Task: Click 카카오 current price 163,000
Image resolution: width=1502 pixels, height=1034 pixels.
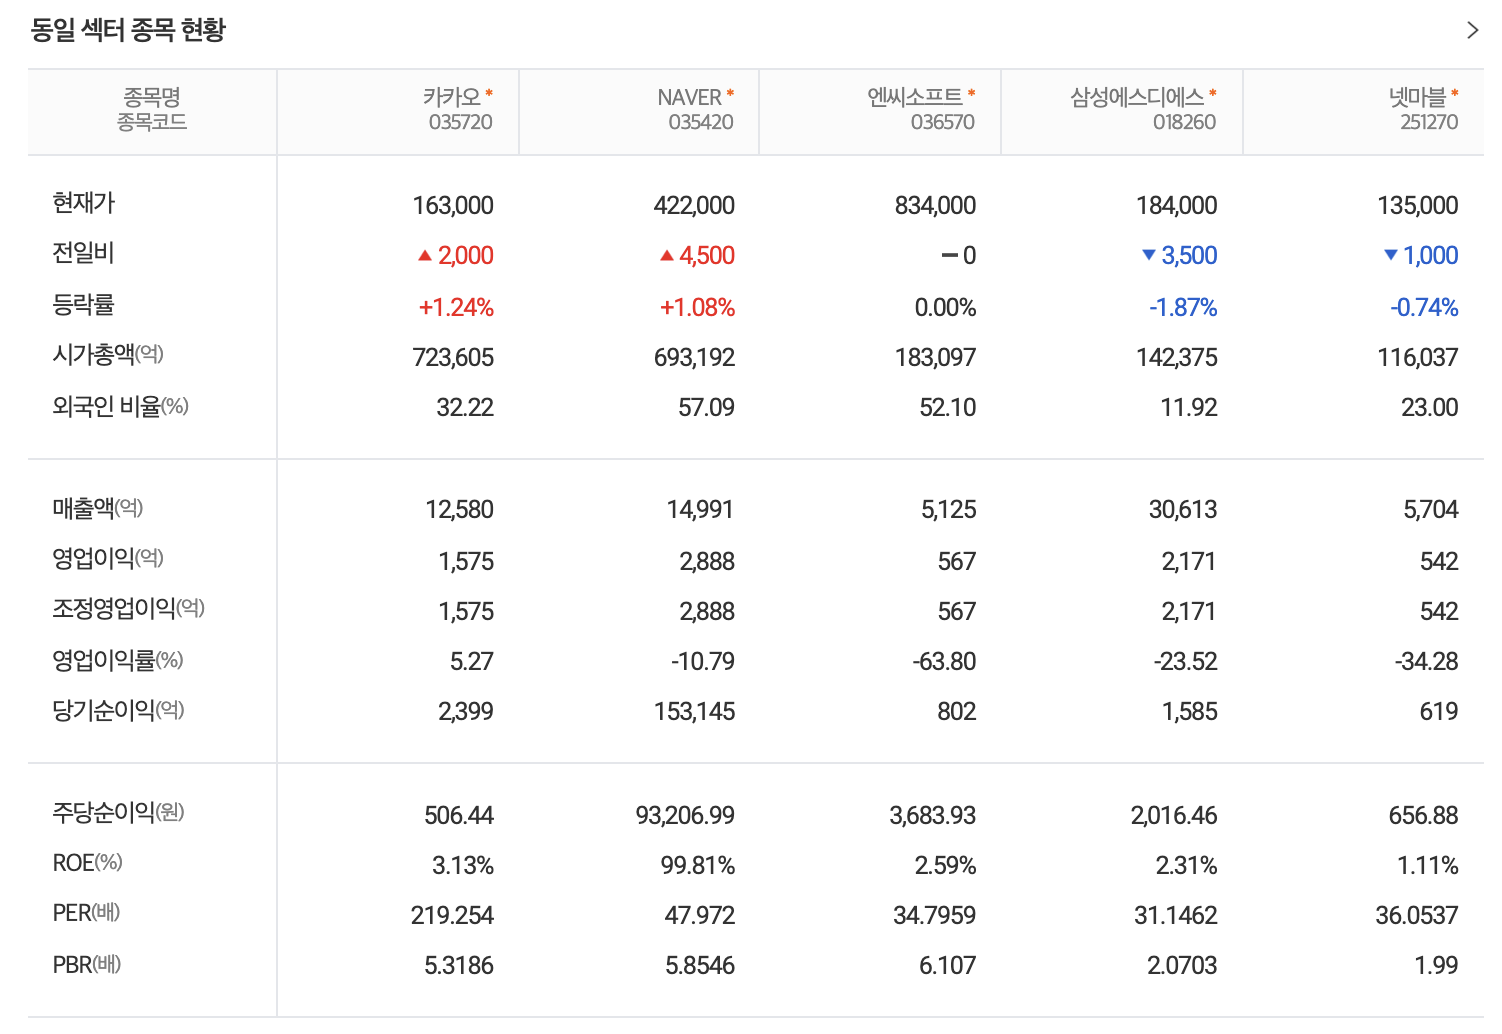Action: point(453,205)
